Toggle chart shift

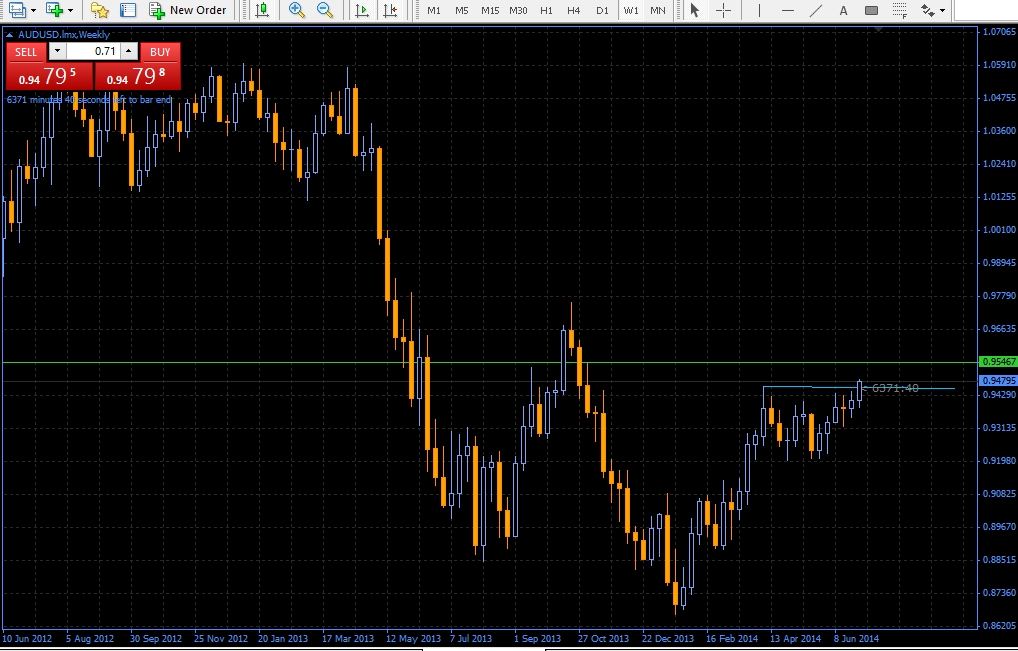point(390,10)
